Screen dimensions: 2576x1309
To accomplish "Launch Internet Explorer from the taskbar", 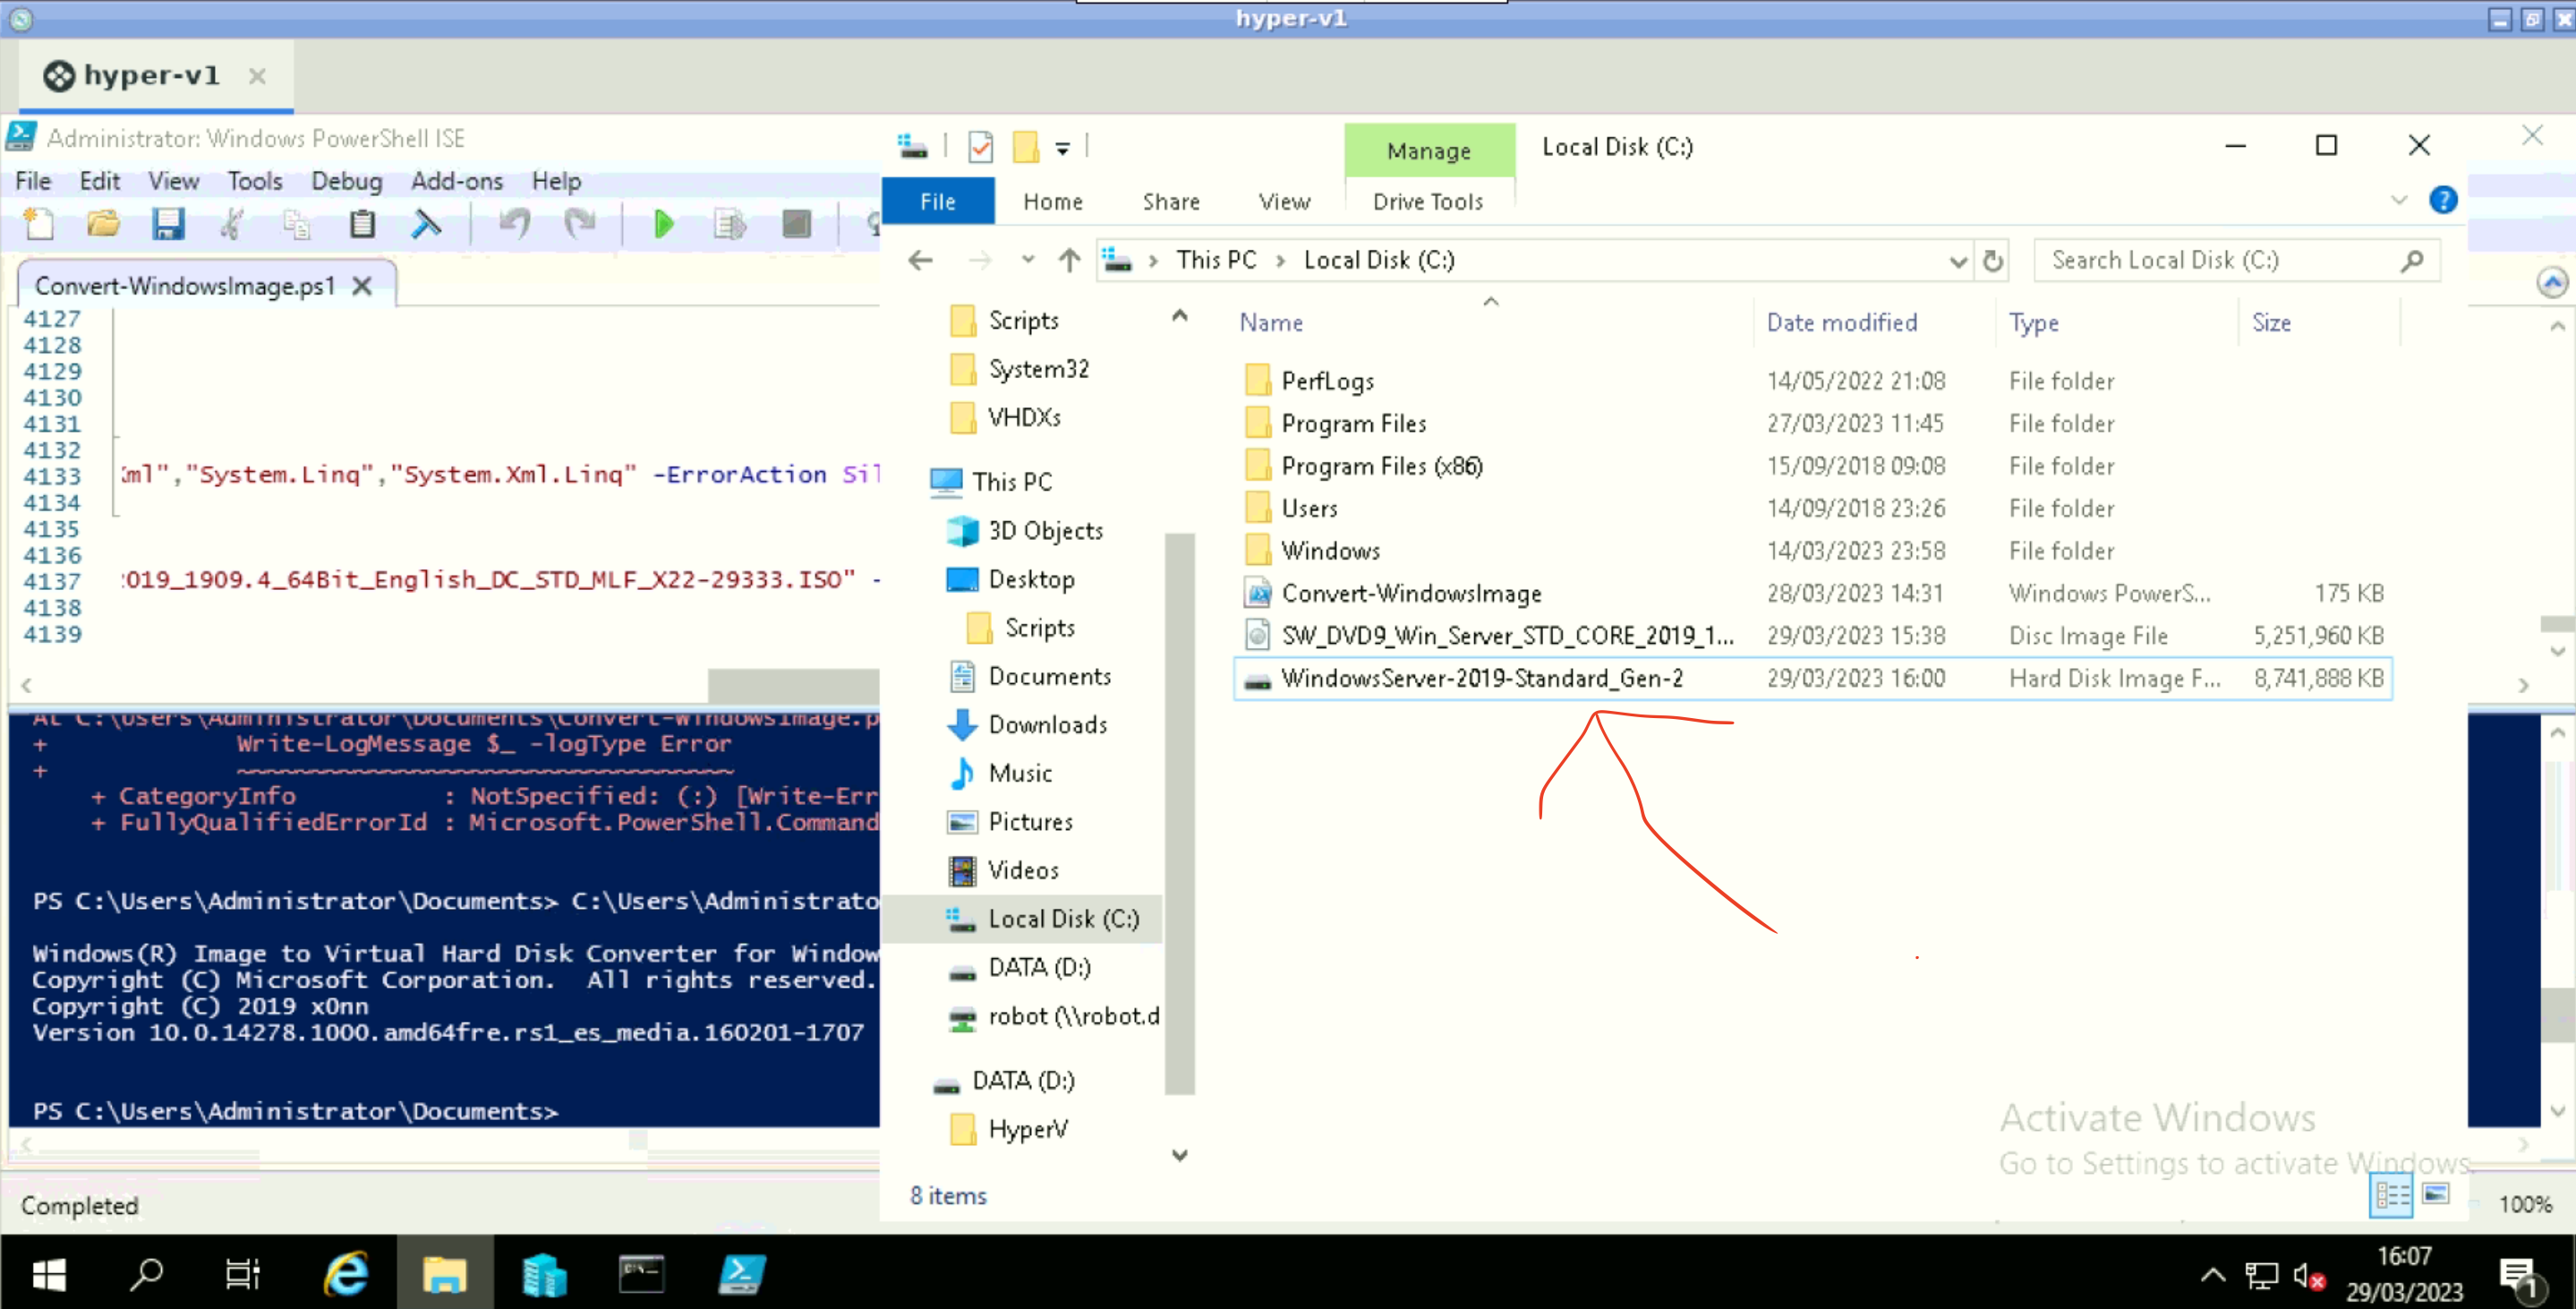I will [346, 1274].
